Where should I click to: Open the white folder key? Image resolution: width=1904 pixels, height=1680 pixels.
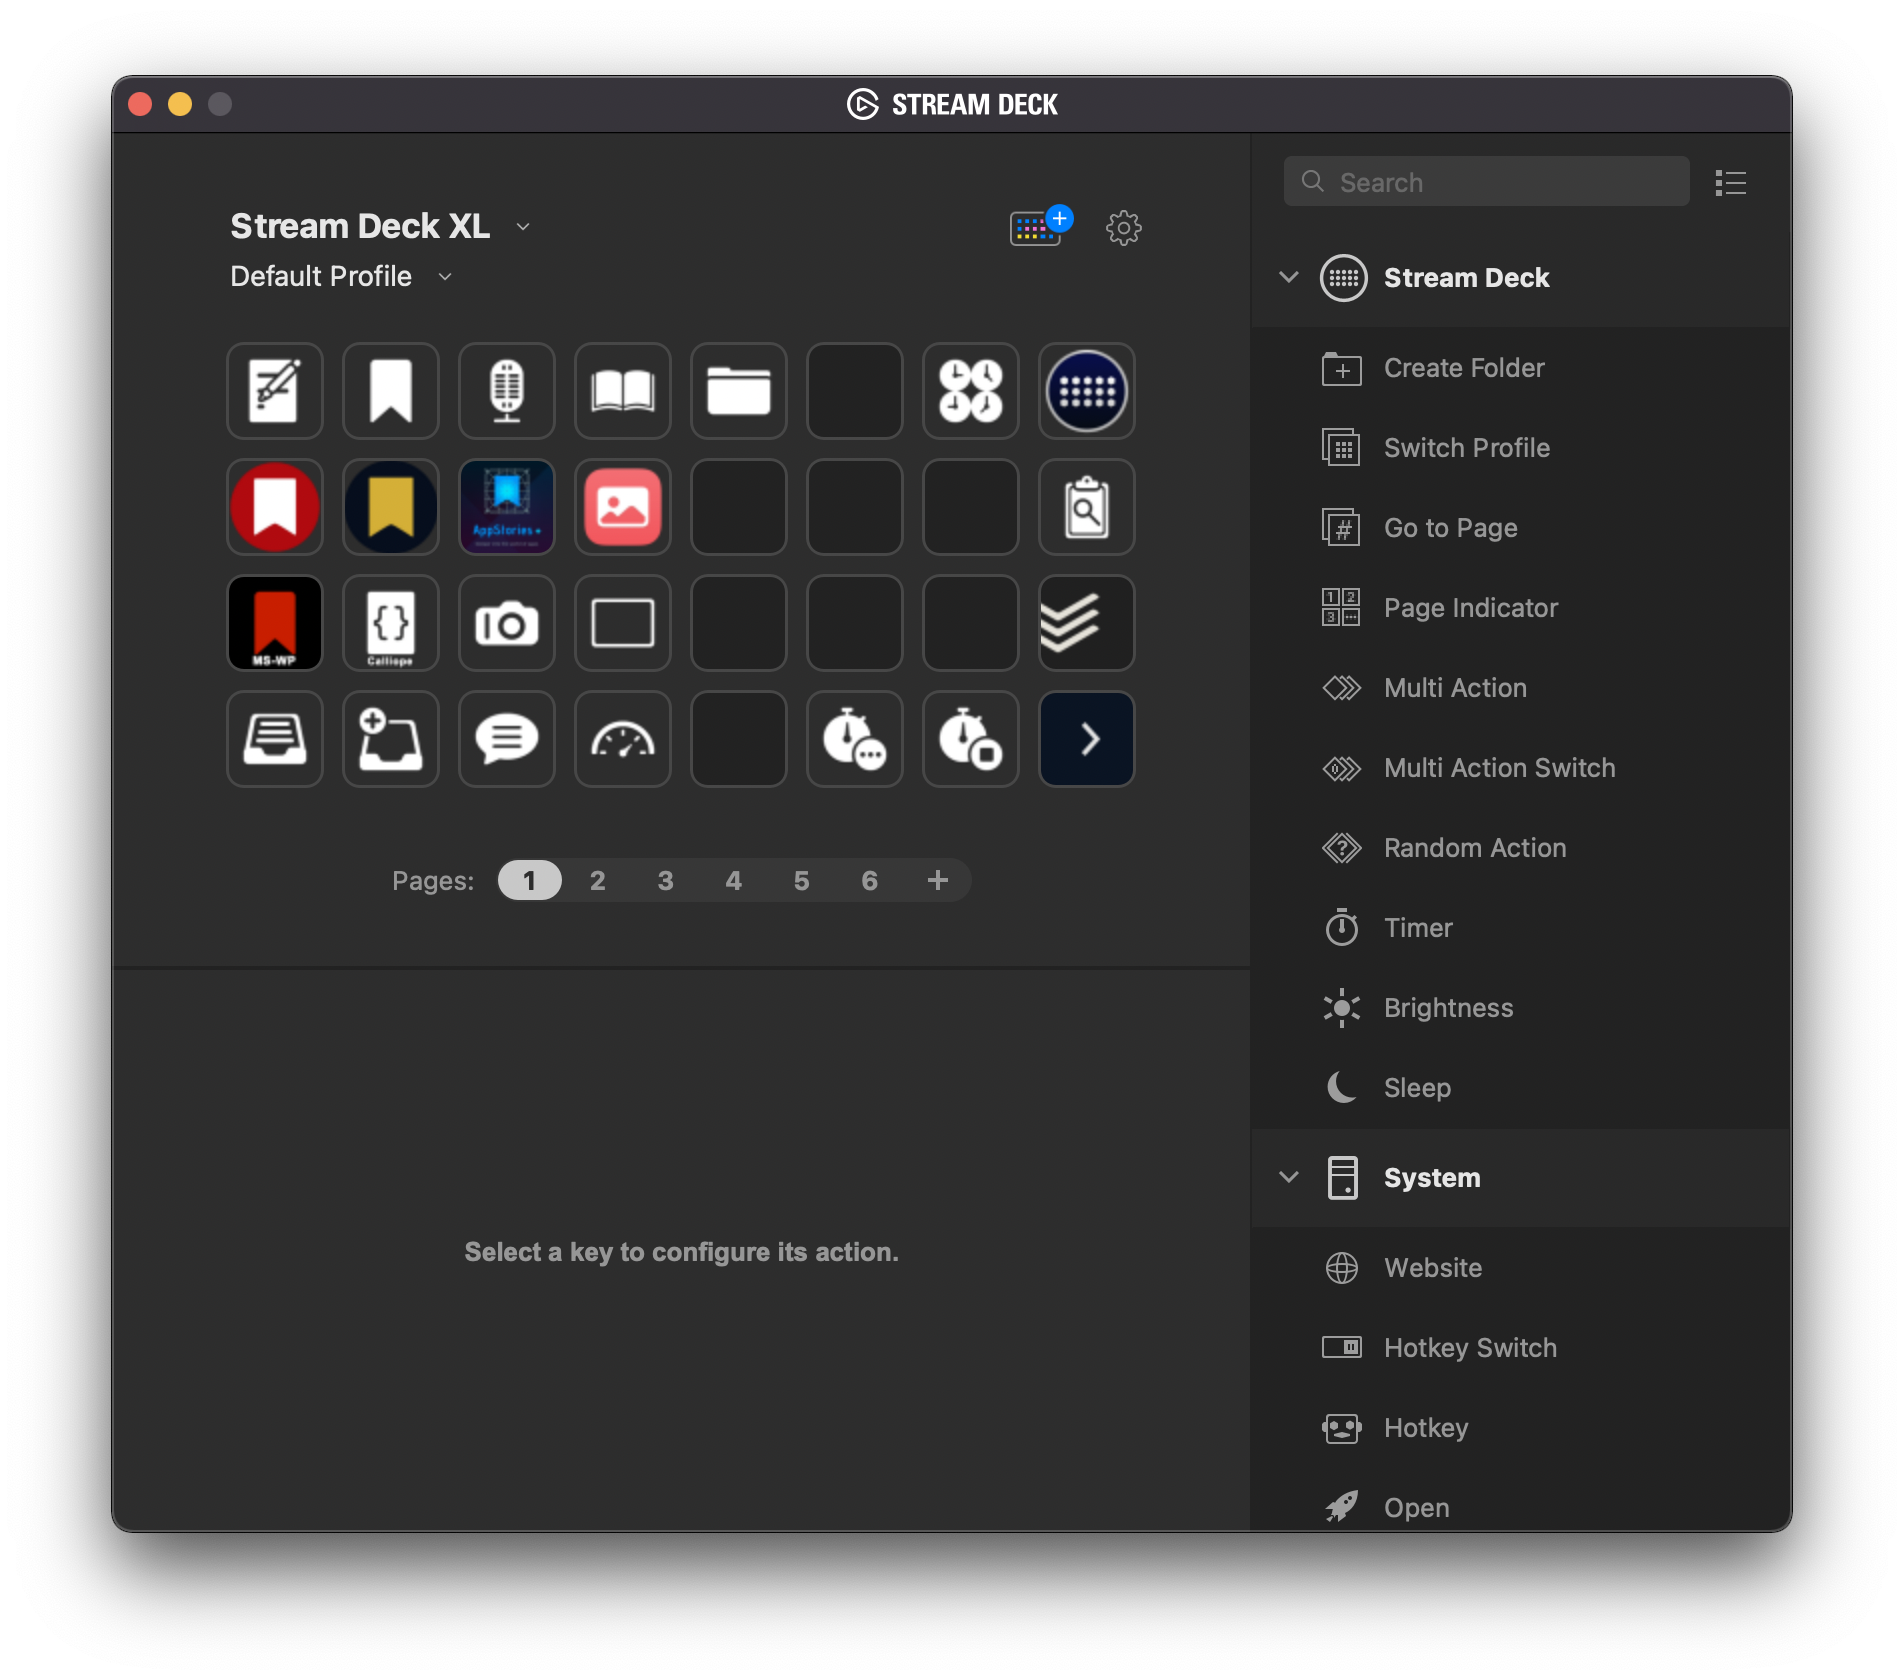[x=739, y=391]
